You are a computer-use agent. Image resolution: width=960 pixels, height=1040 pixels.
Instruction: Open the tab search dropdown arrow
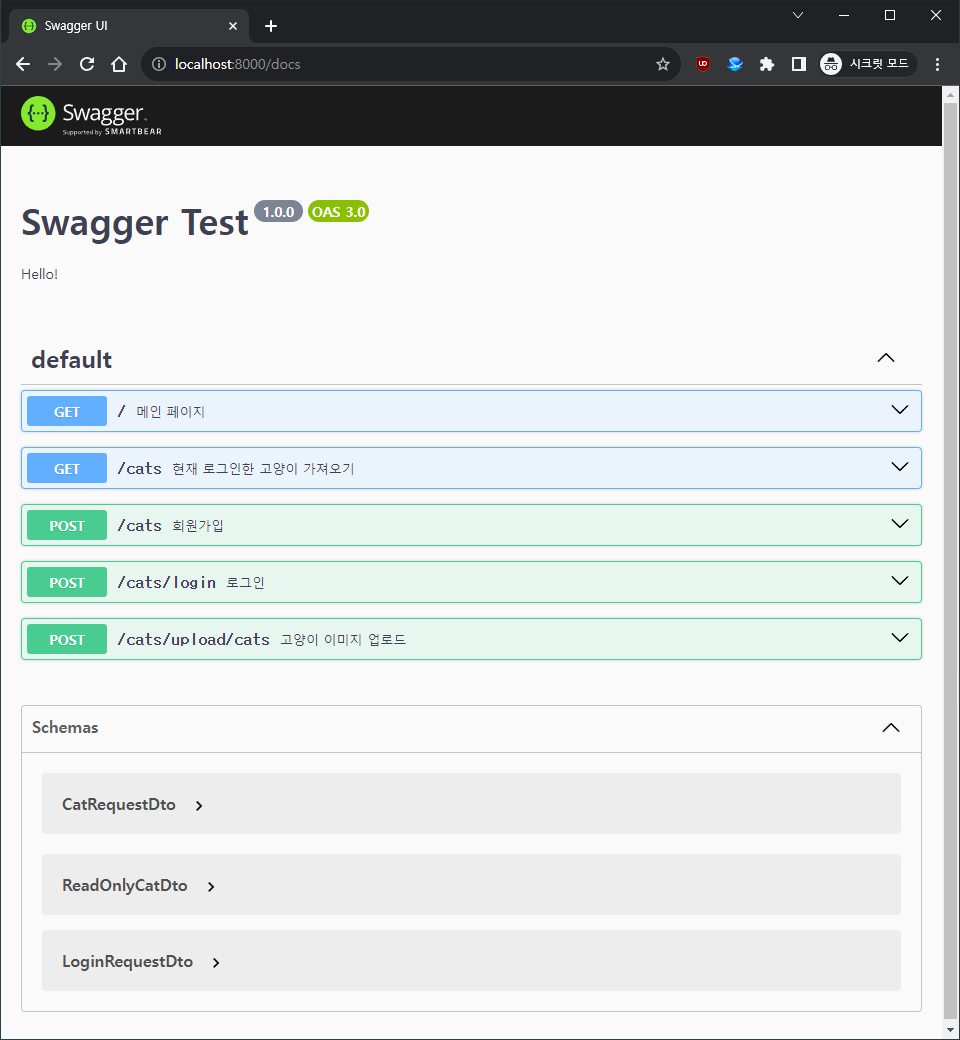(x=798, y=15)
